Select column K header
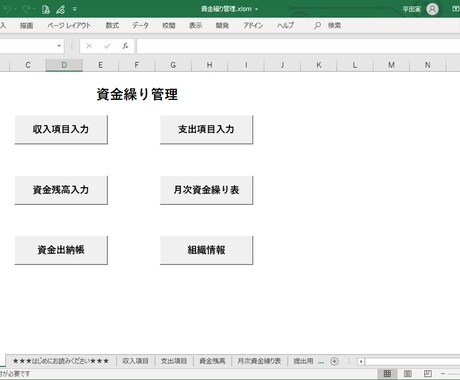The image size is (460, 380). (x=319, y=65)
